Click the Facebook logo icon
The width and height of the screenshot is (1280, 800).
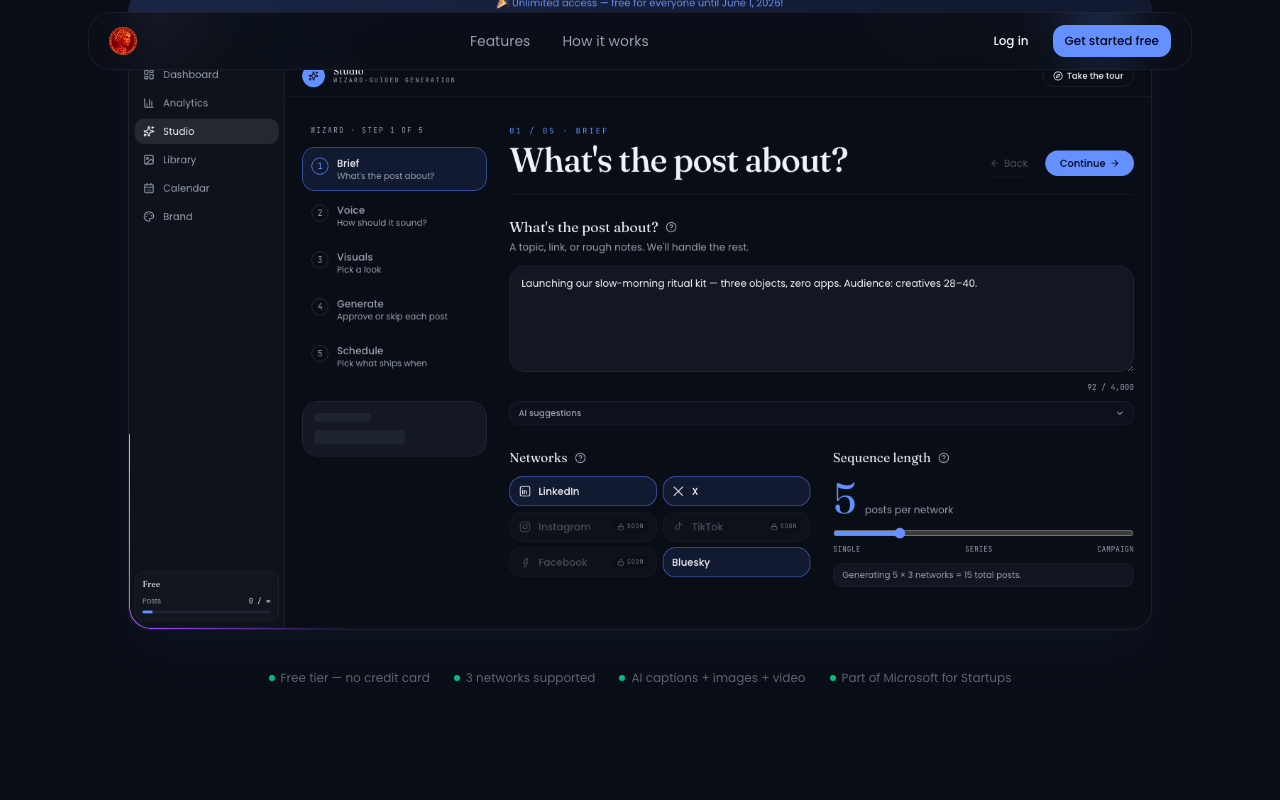click(x=525, y=562)
